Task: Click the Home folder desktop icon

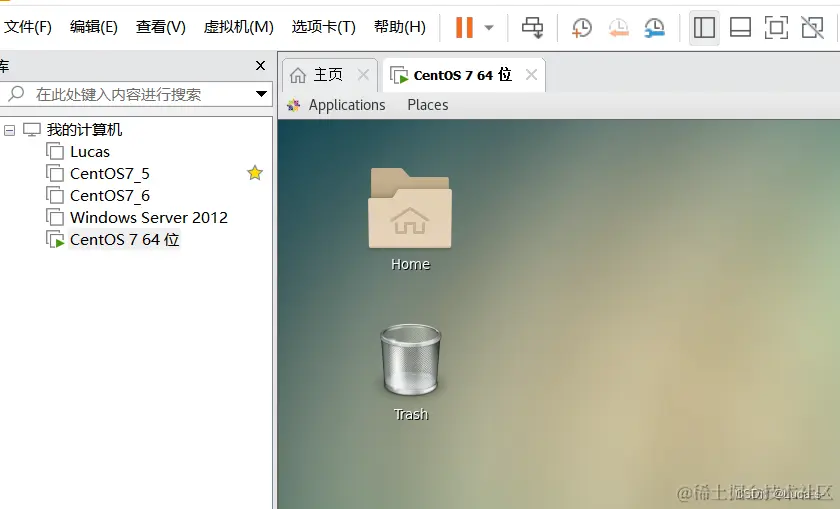Action: coord(410,208)
